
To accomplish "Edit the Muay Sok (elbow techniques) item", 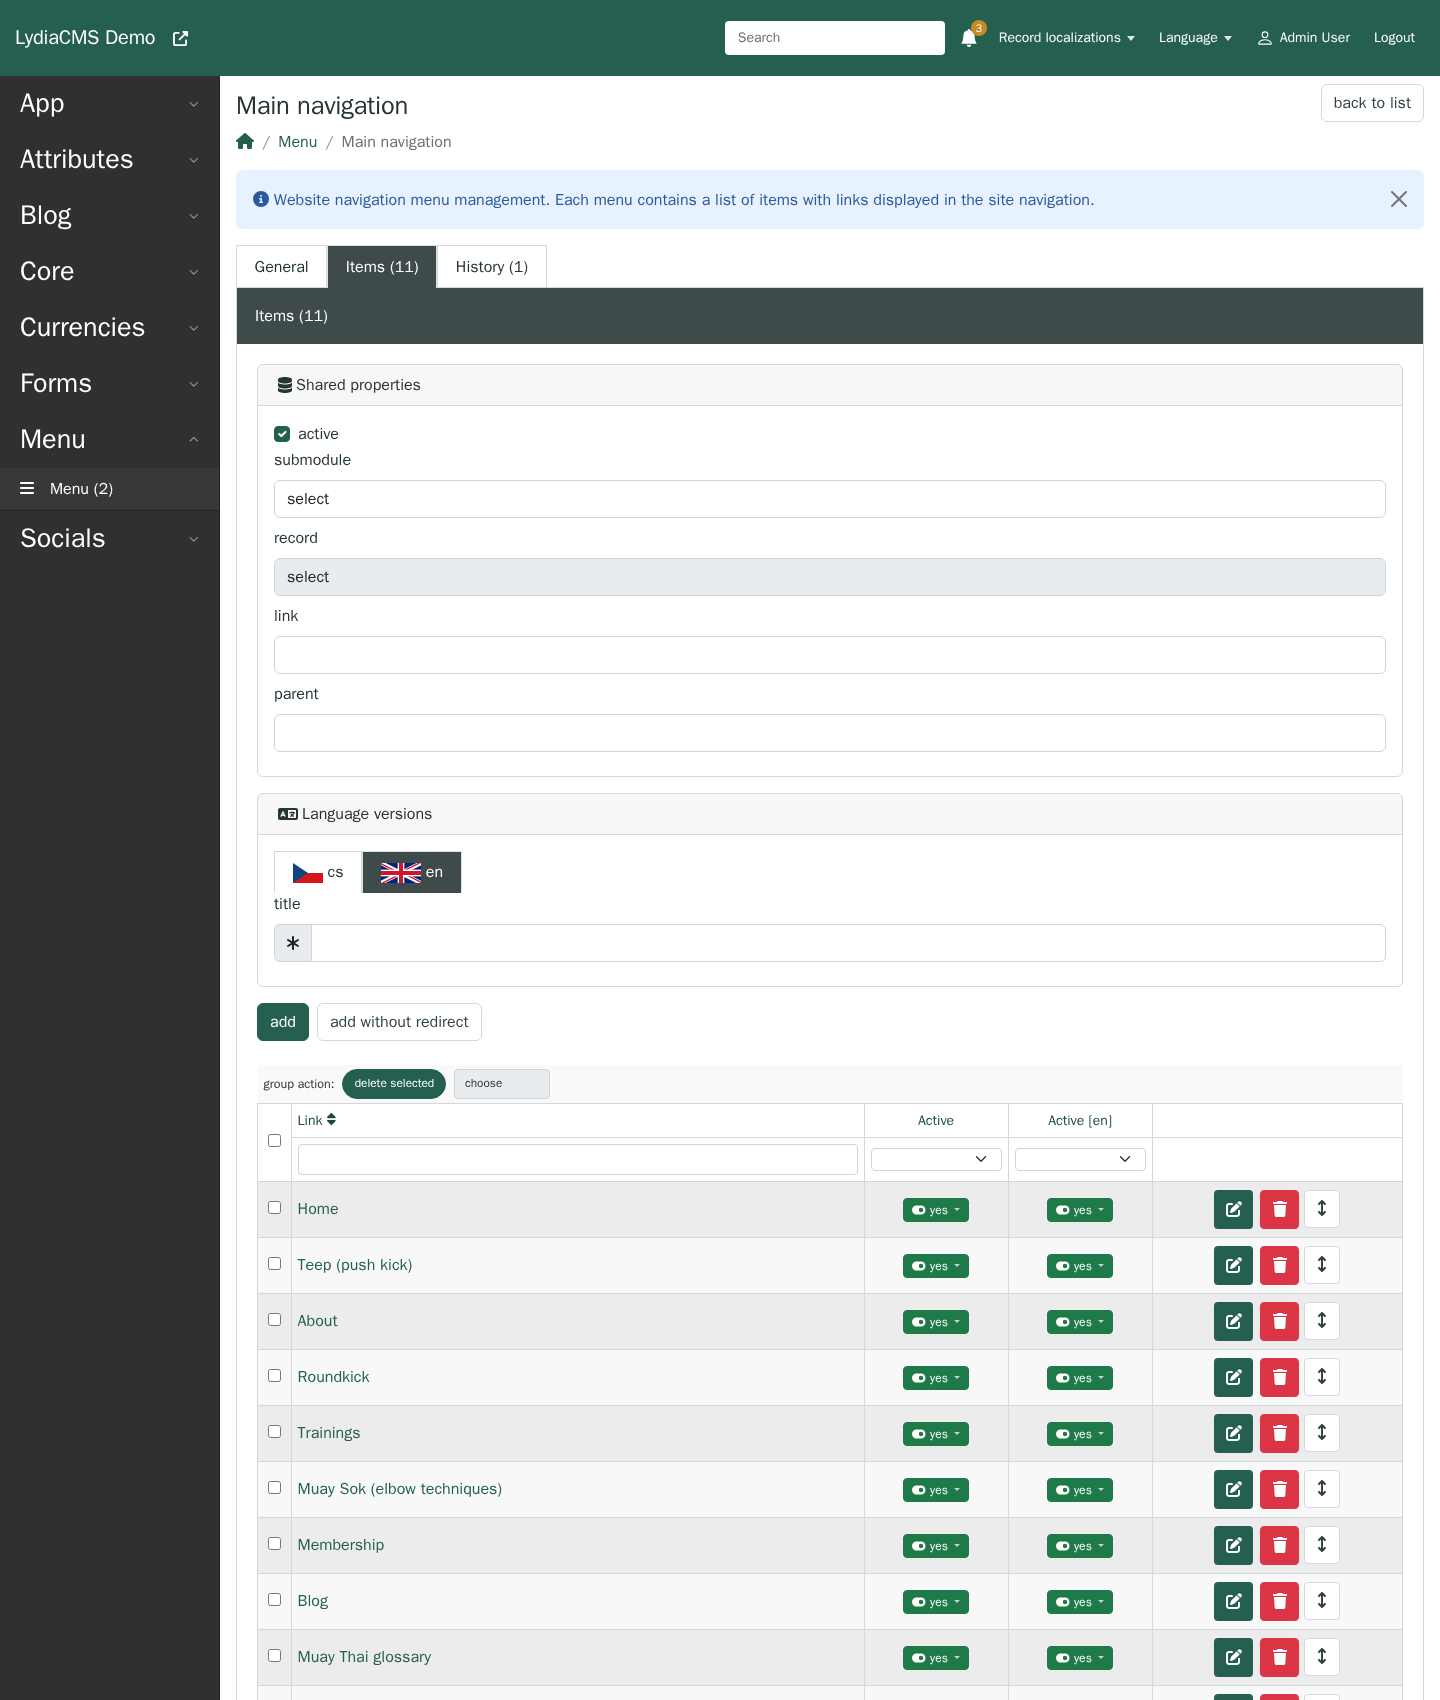I will [x=1233, y=1489].
